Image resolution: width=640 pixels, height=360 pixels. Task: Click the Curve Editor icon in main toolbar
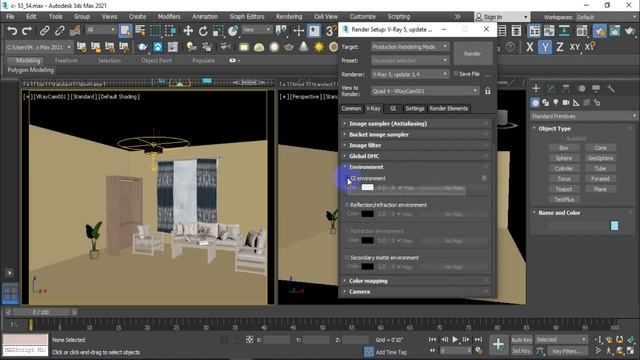549,31
